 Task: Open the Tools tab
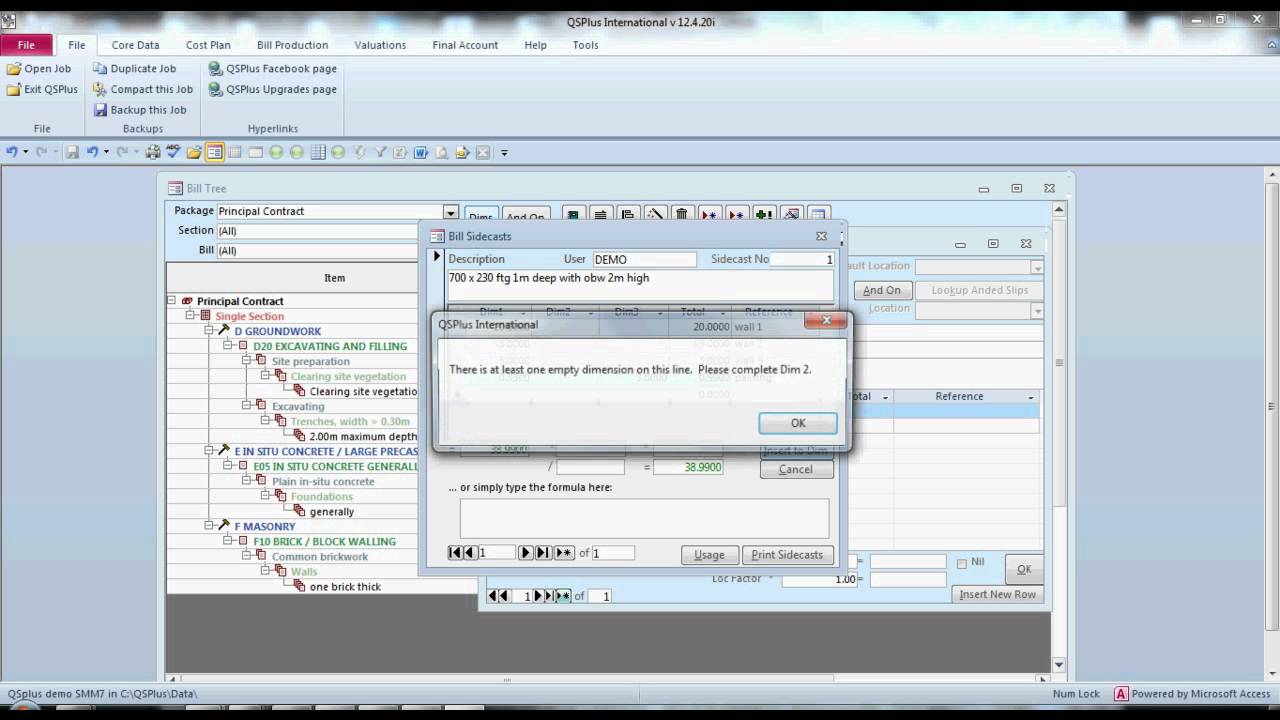(x=585, y=45)
